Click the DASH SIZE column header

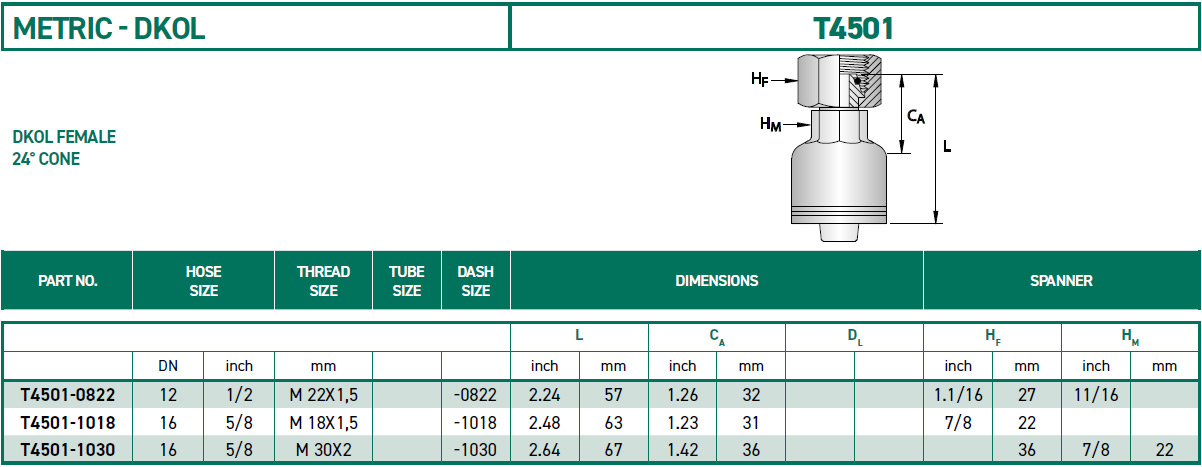(x=475, y=281)
